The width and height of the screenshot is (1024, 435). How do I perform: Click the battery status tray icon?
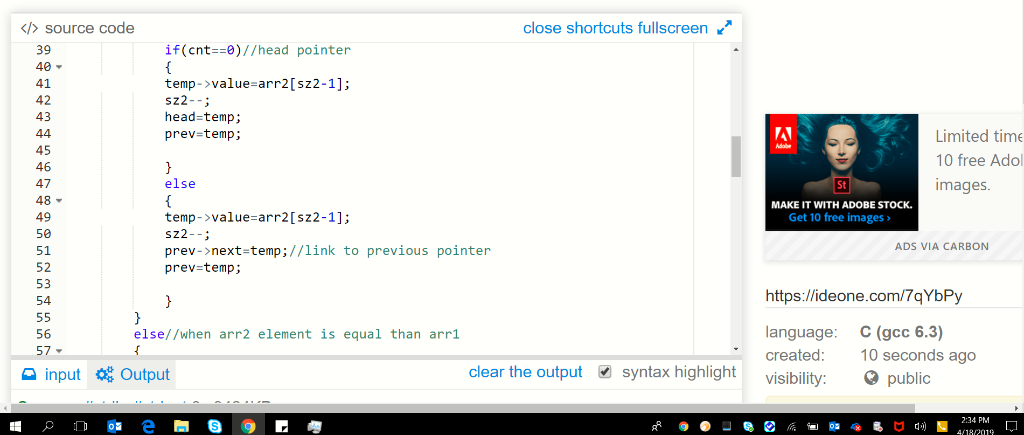[813, 427]
